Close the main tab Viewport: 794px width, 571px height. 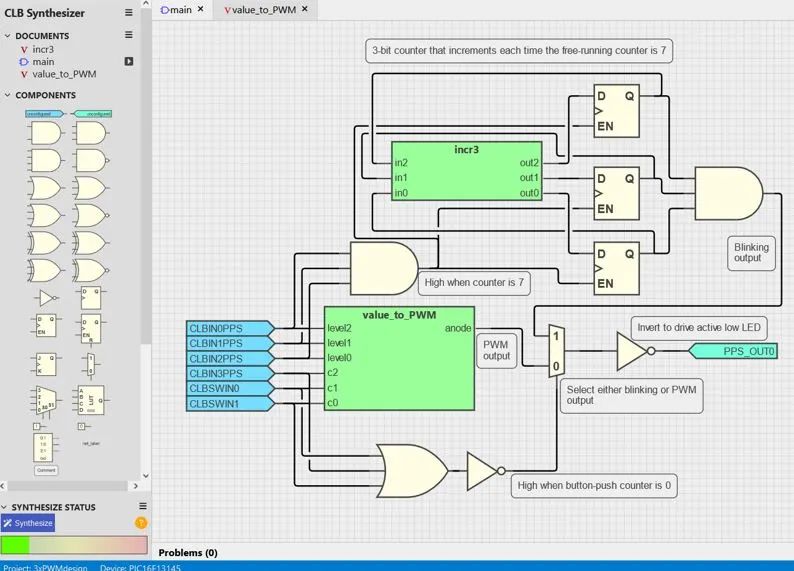coord(200,9)
